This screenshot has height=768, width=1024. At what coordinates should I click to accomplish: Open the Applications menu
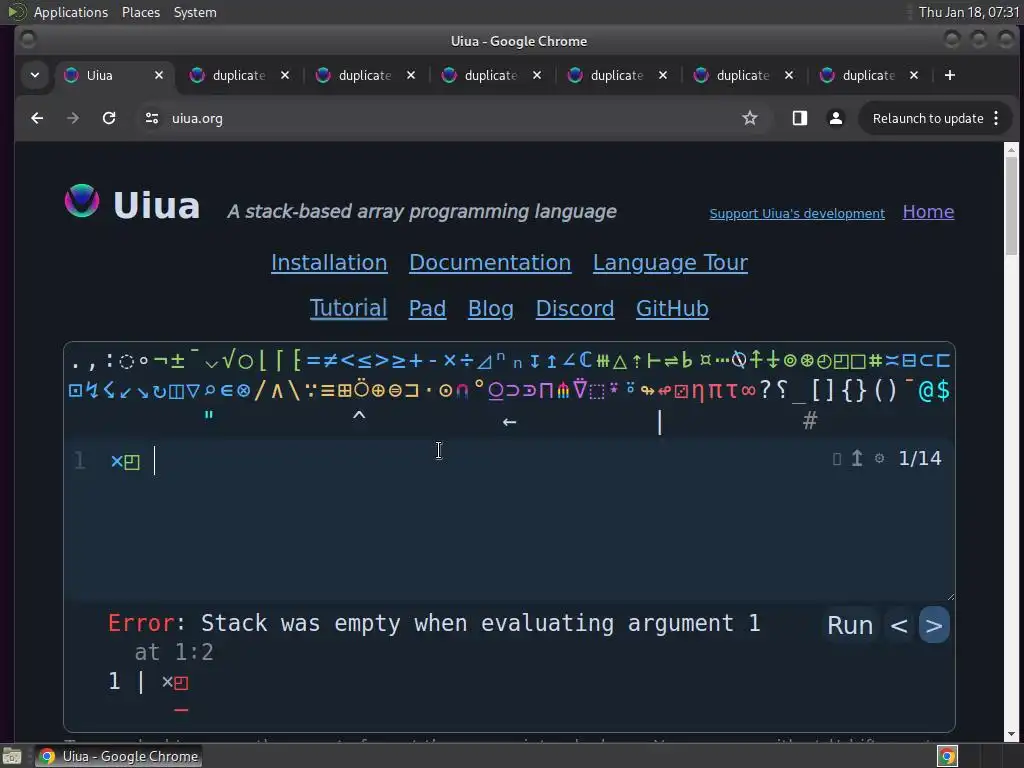click(x=71, y=12)
